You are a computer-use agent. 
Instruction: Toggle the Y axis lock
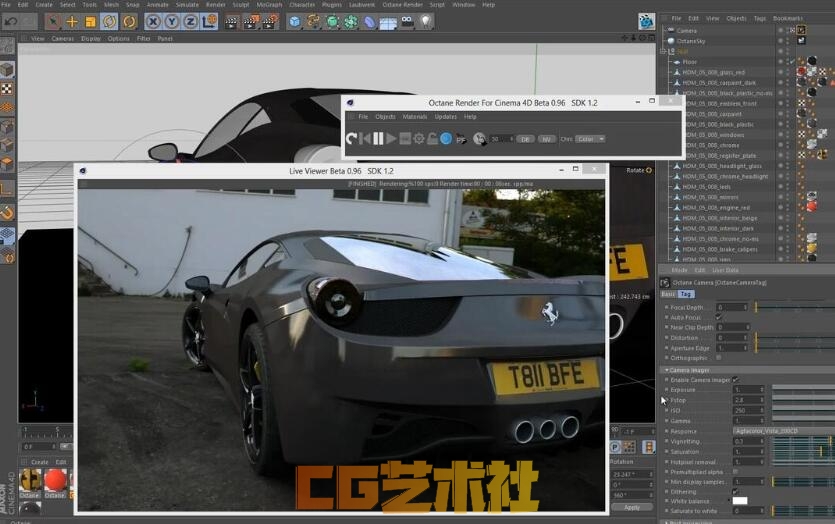click(172, 22)
